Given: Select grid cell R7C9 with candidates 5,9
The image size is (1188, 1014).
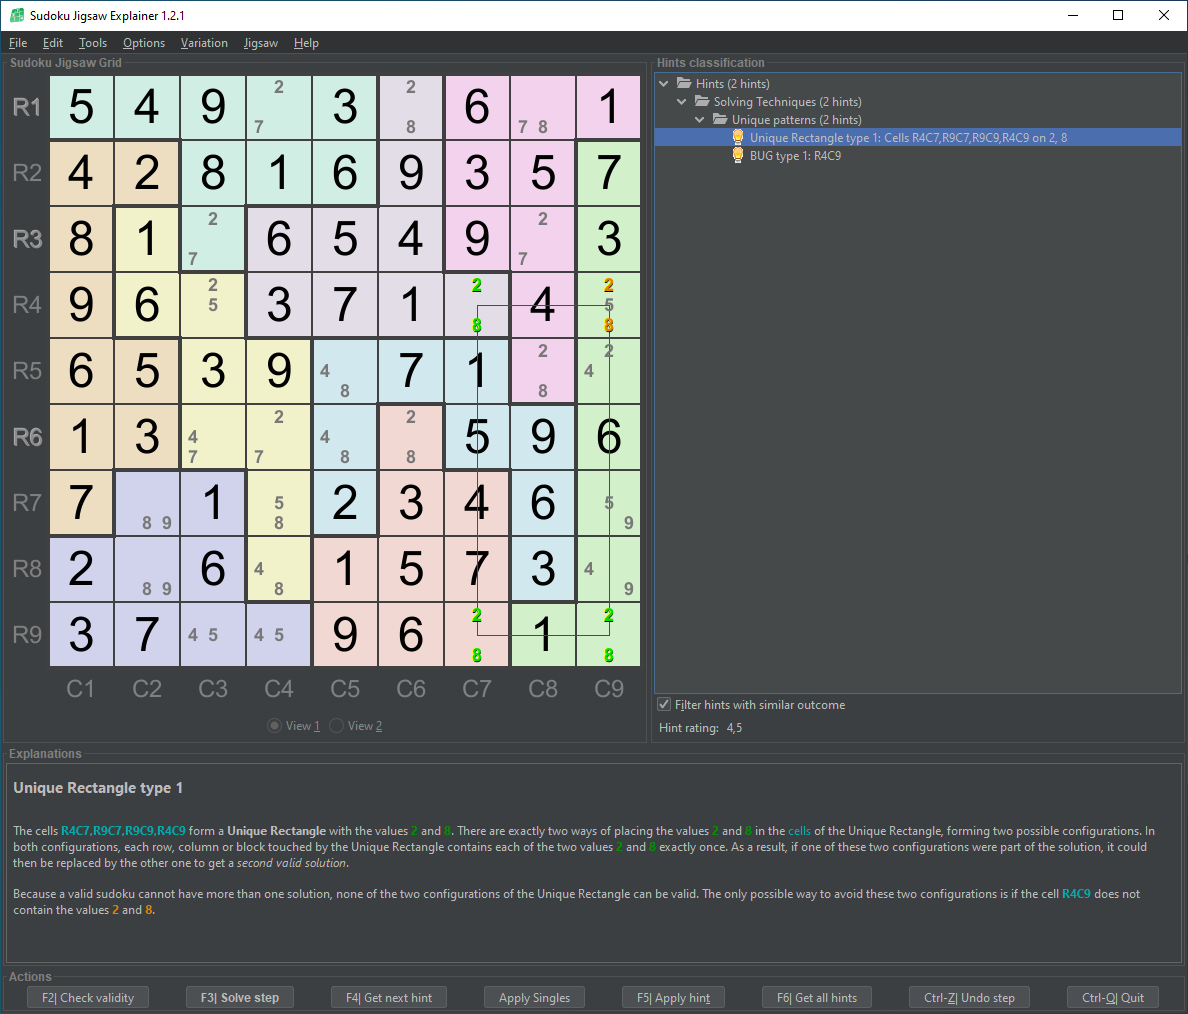Looking at the screenshot, I should tap(608, 502).
